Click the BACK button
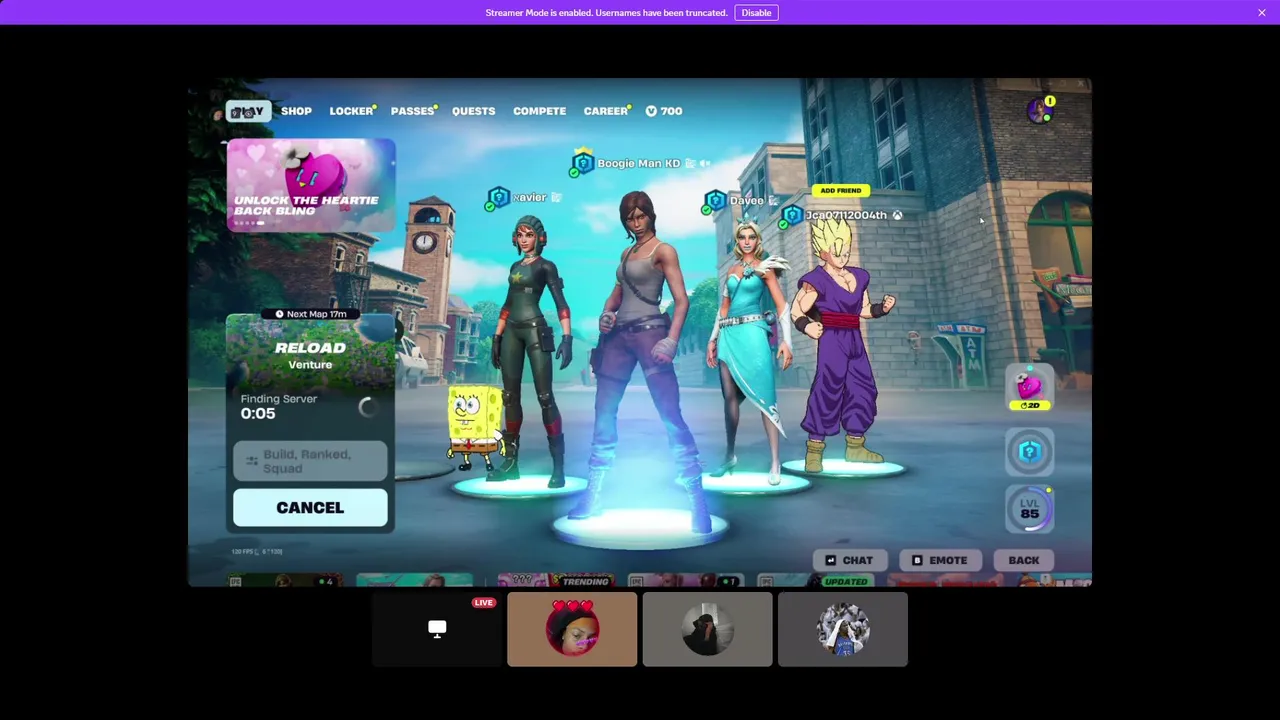Viewport: 1280px width, 720px height. click(x=1023, y=560)
